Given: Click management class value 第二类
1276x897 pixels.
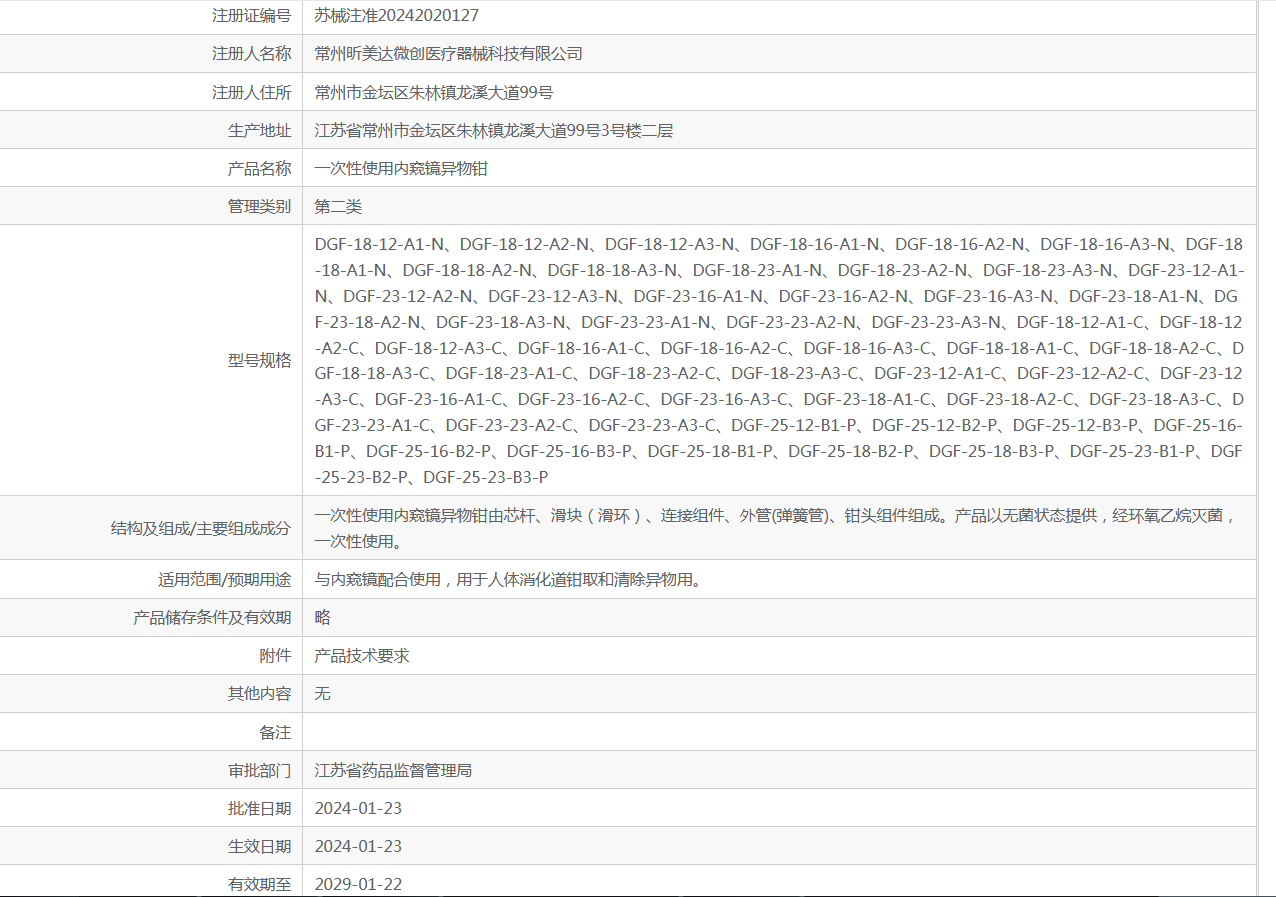Looking at the screenshot, I should 338,206.
